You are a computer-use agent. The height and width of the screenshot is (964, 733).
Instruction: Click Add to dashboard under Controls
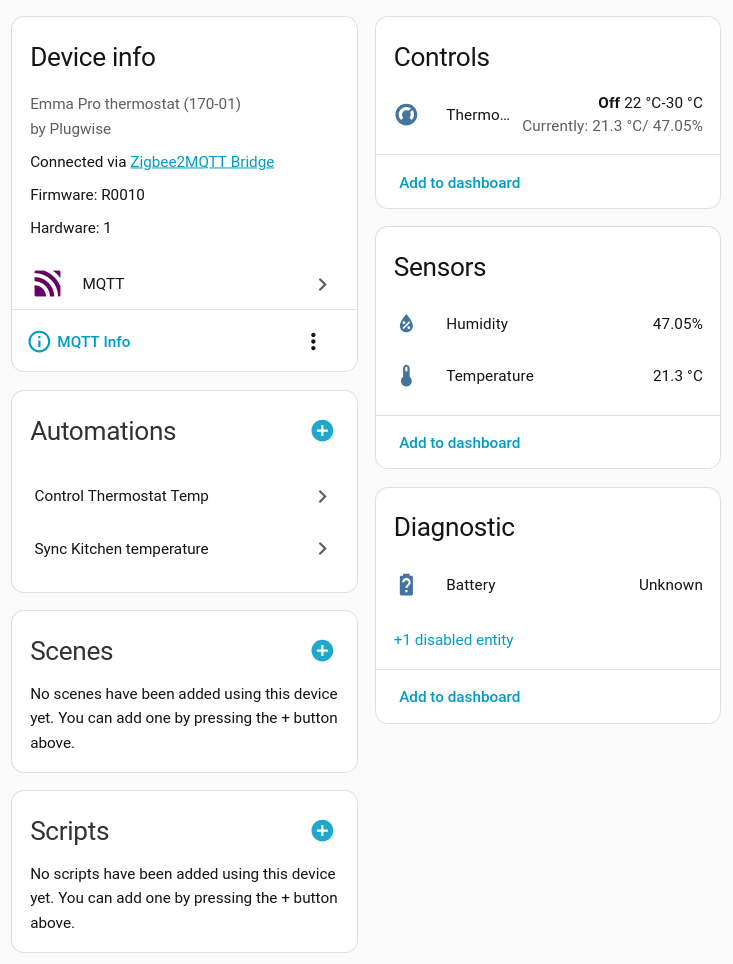click(x=460, y=183)
